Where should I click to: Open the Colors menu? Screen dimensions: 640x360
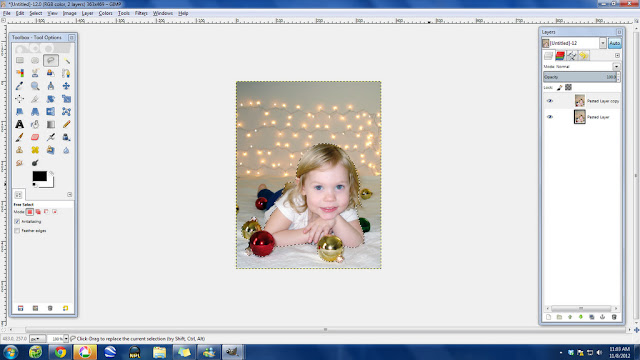pyautogui.click(x=105, y=13)
